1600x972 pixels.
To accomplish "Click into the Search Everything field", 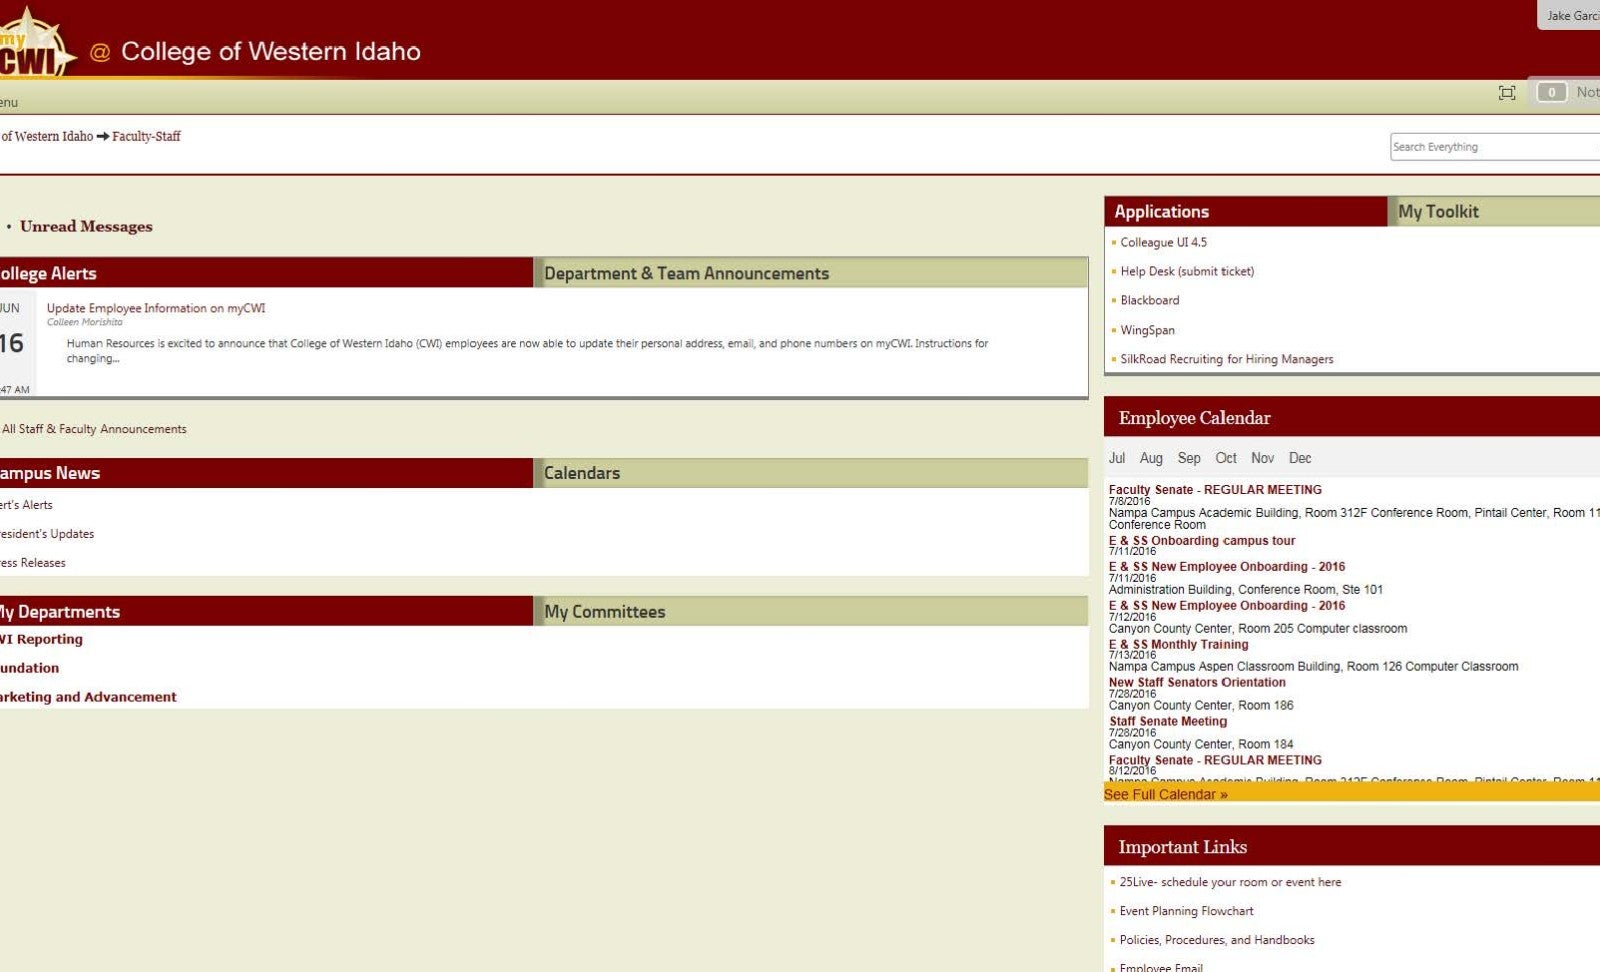I will point(1492,147).
